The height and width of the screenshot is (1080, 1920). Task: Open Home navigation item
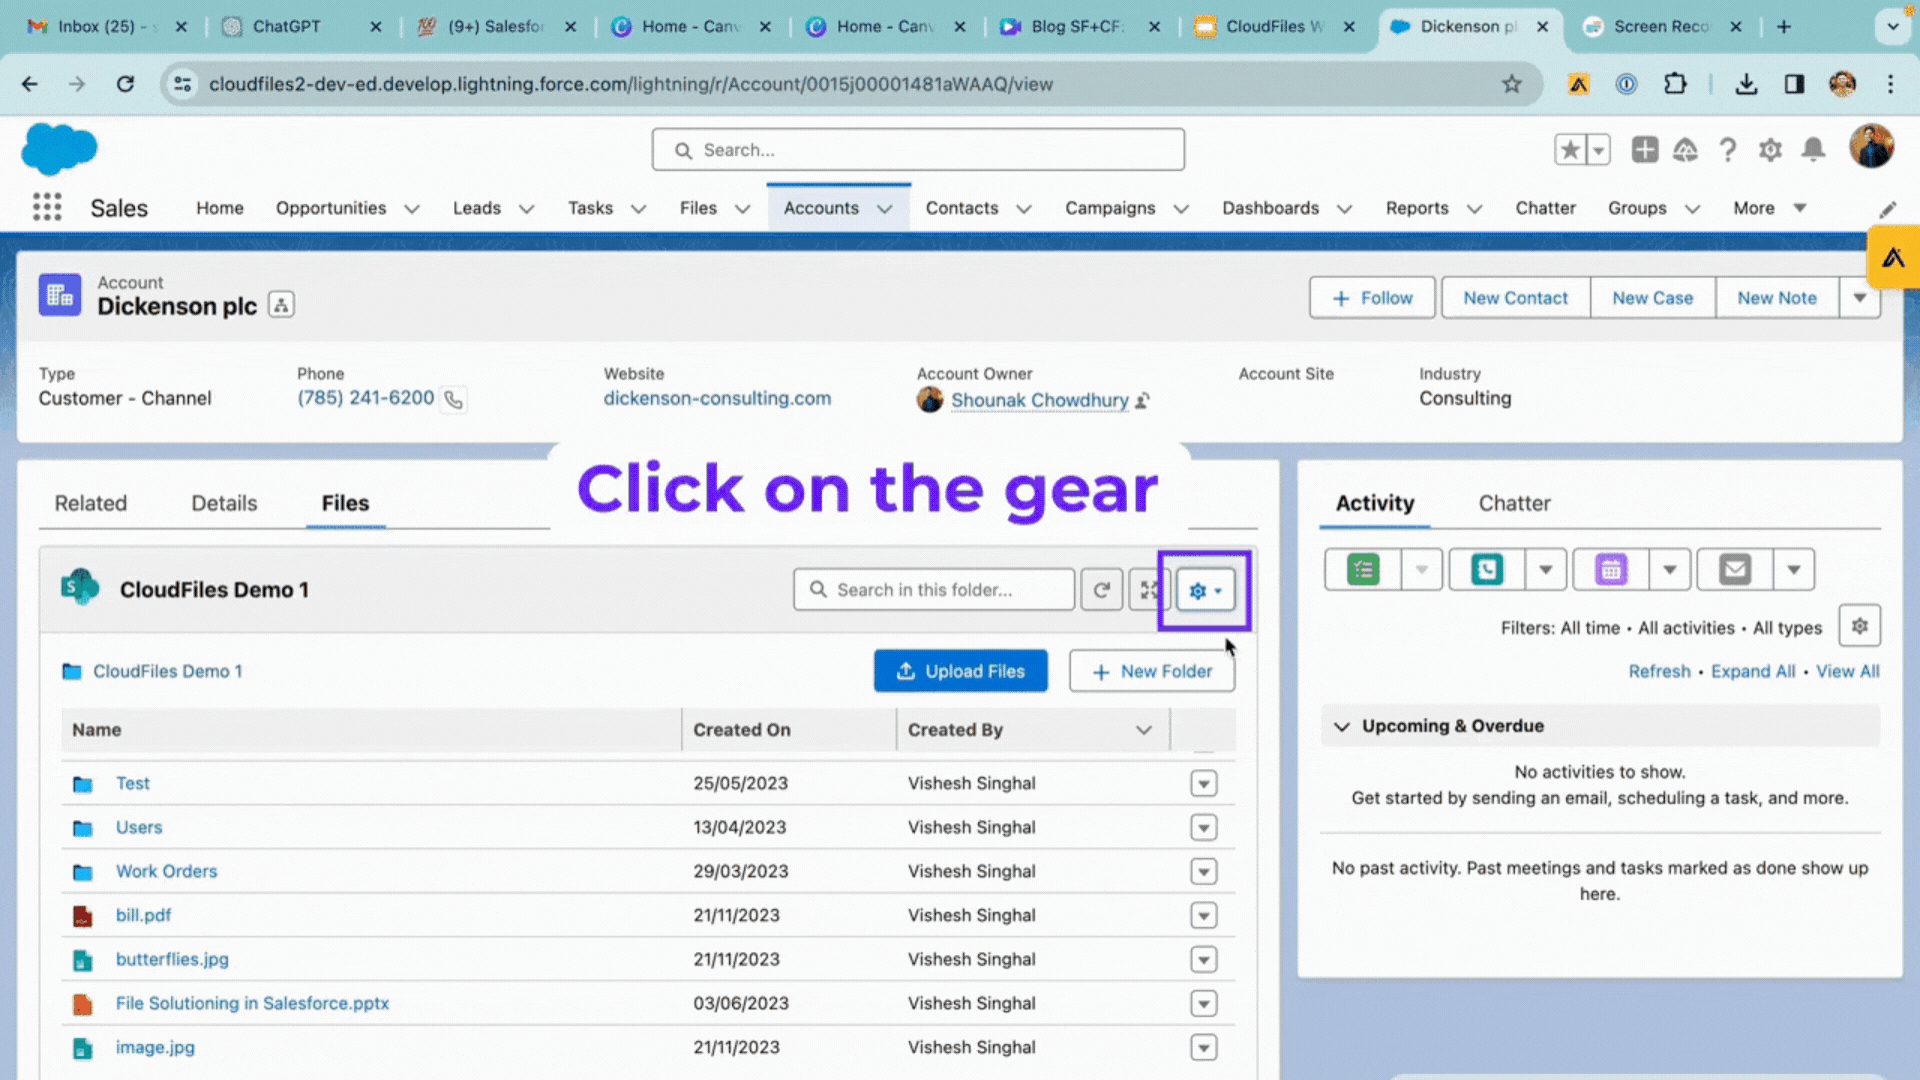(219, 208)
